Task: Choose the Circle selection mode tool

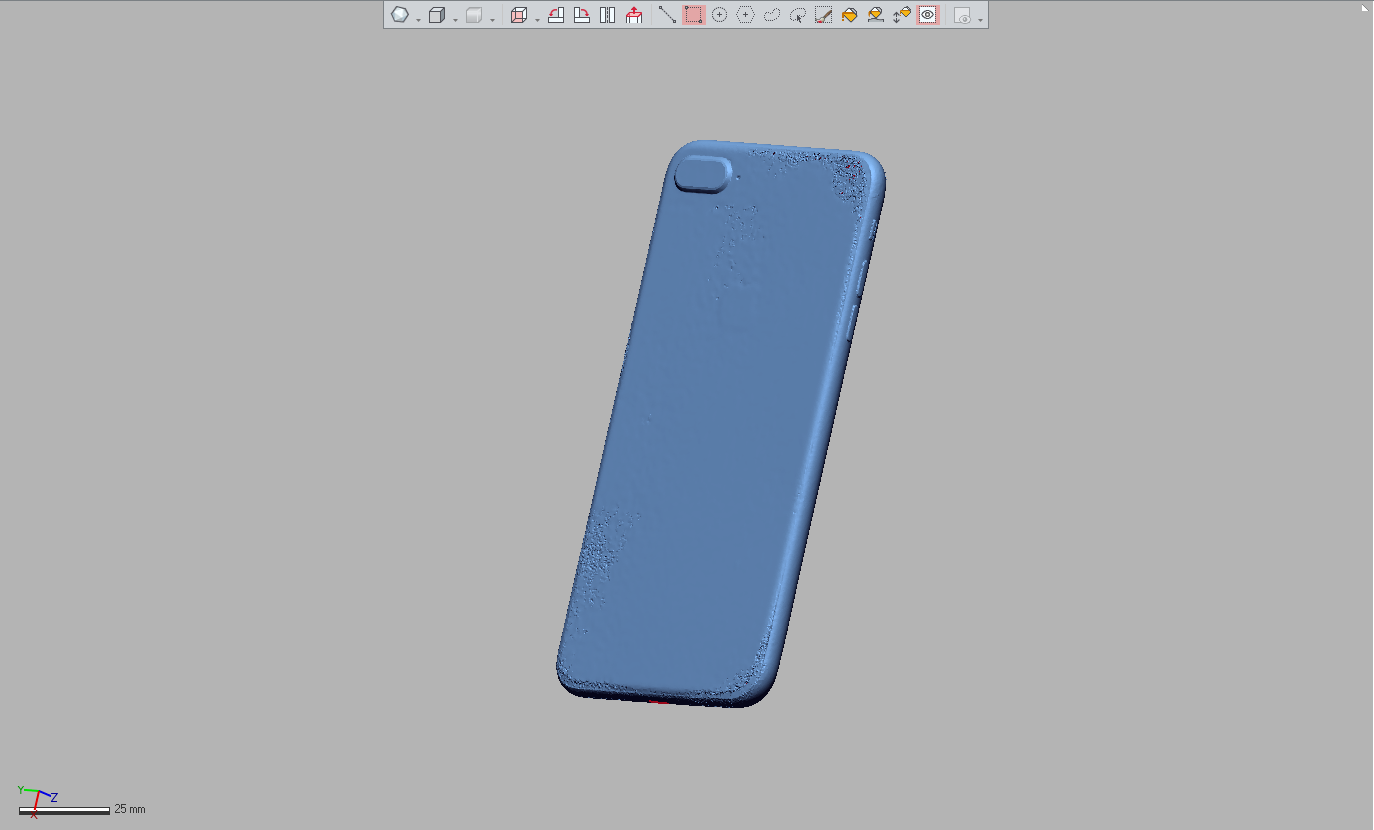Action: pos(719,15)
